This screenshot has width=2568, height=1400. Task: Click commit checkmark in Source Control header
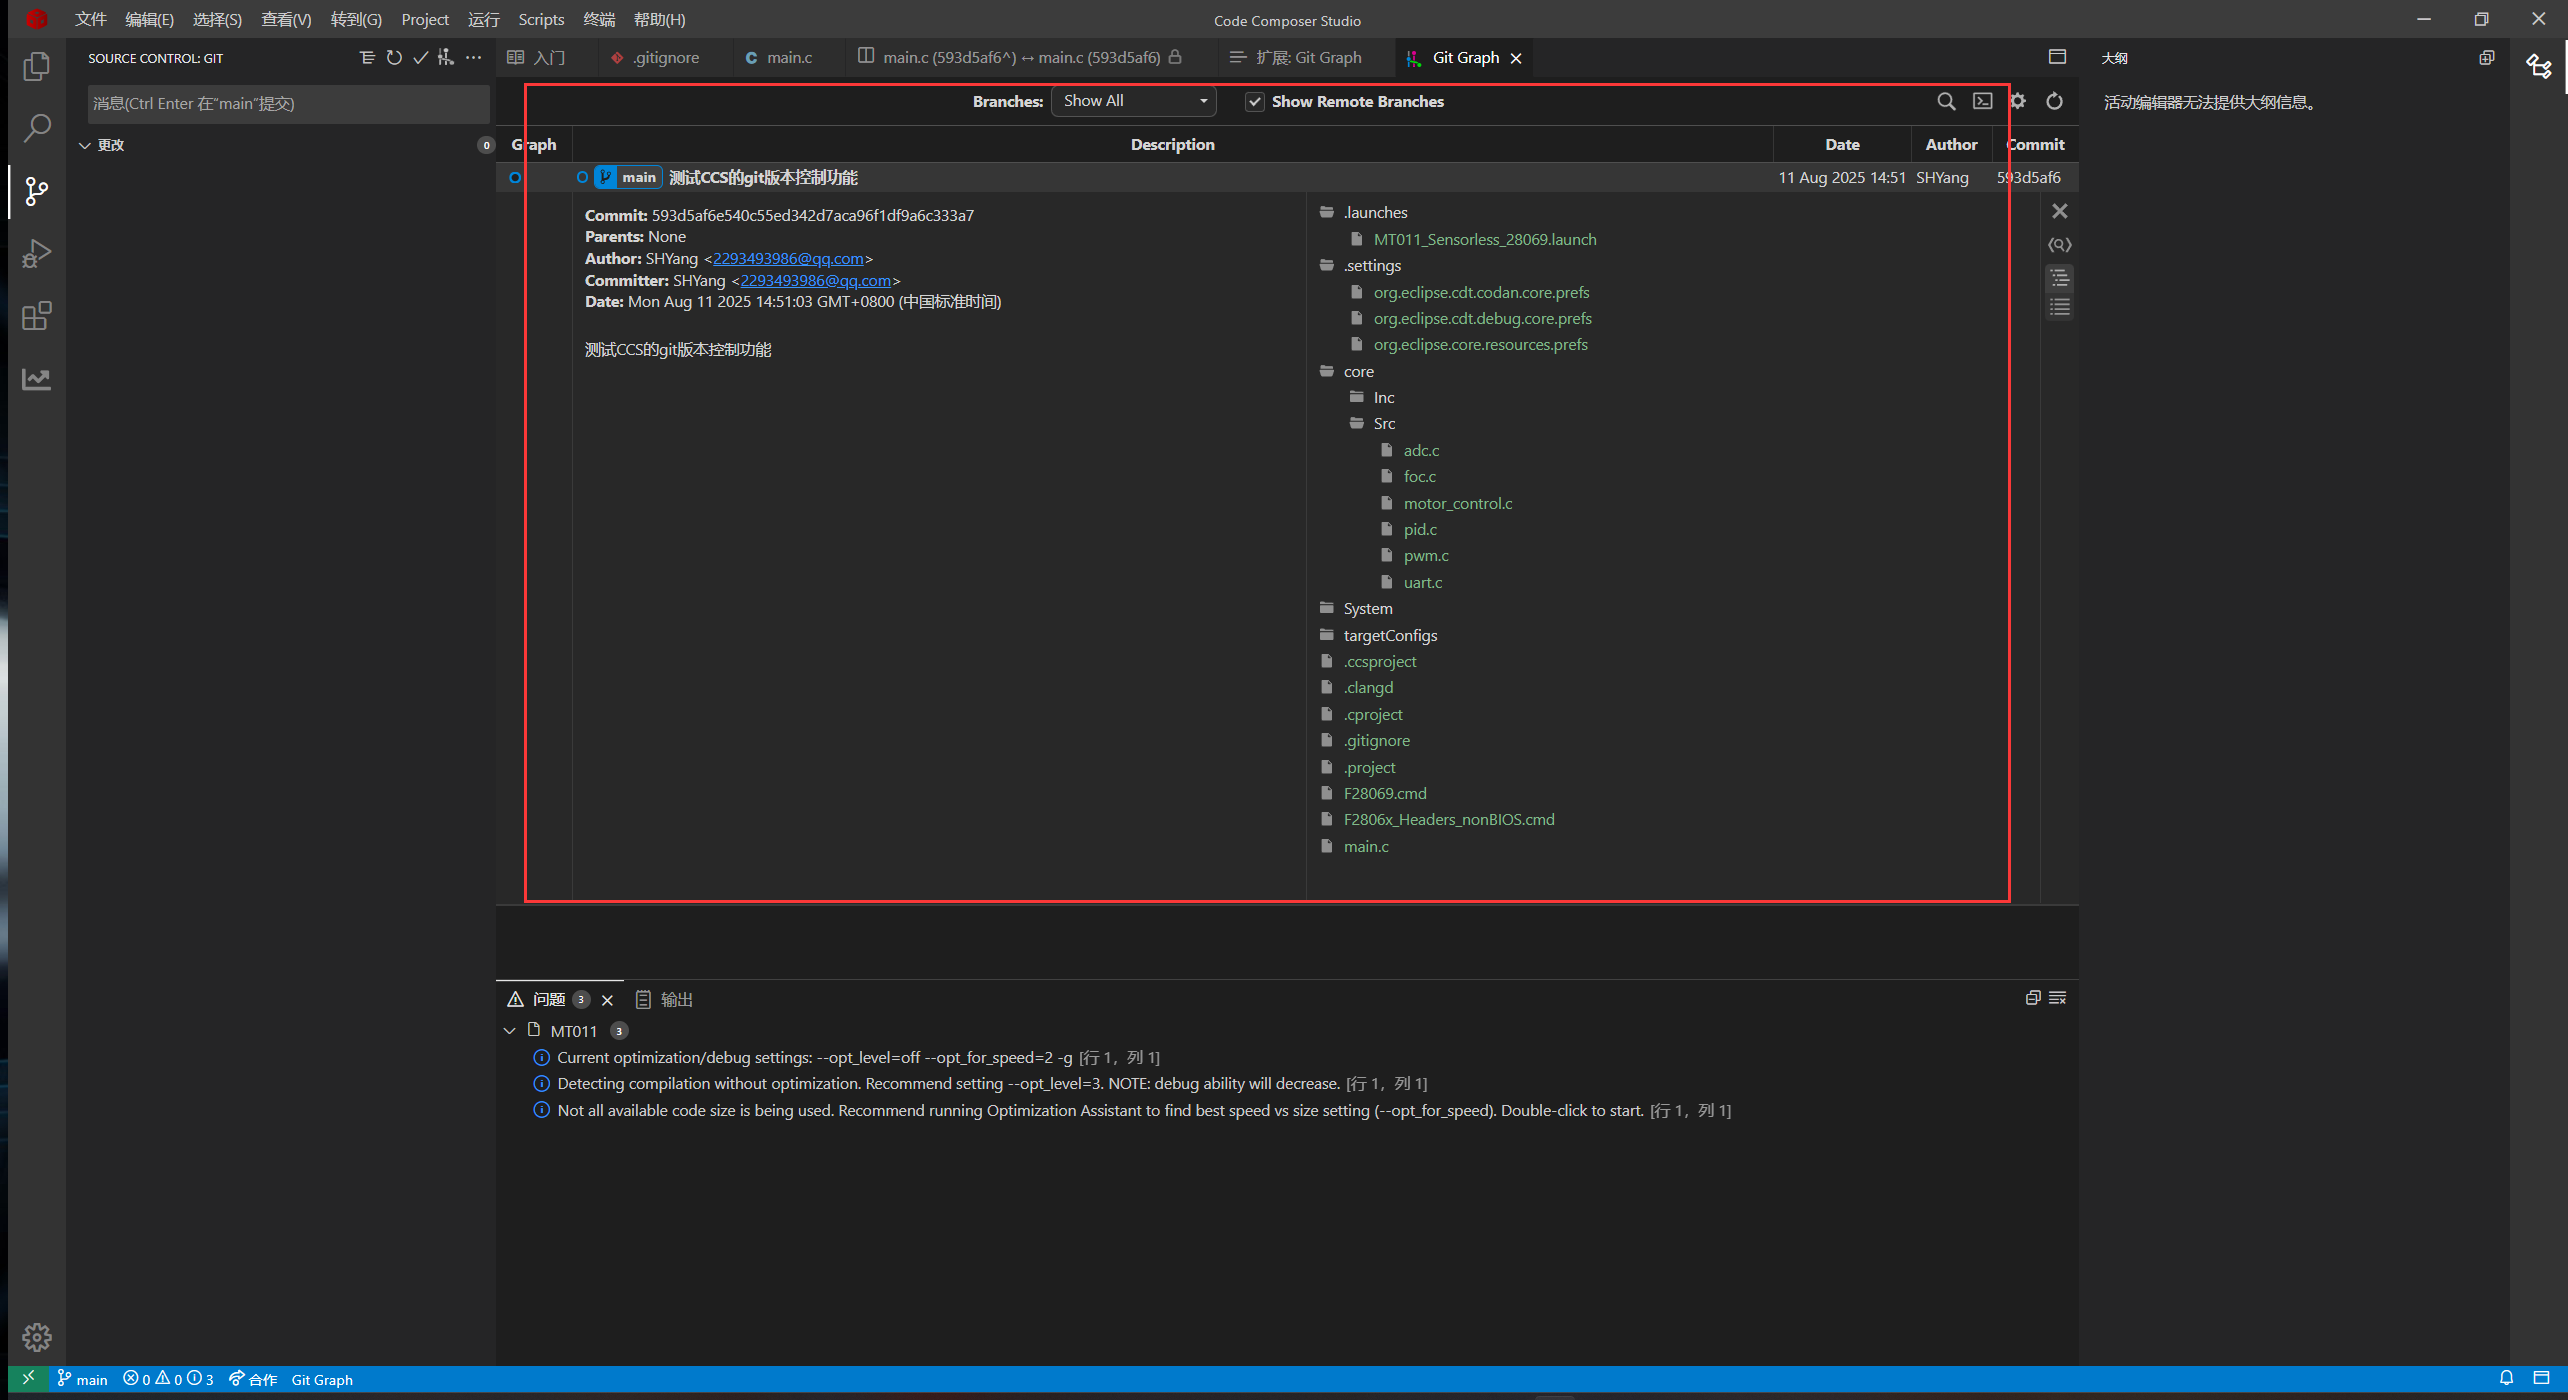click(420, 58)
